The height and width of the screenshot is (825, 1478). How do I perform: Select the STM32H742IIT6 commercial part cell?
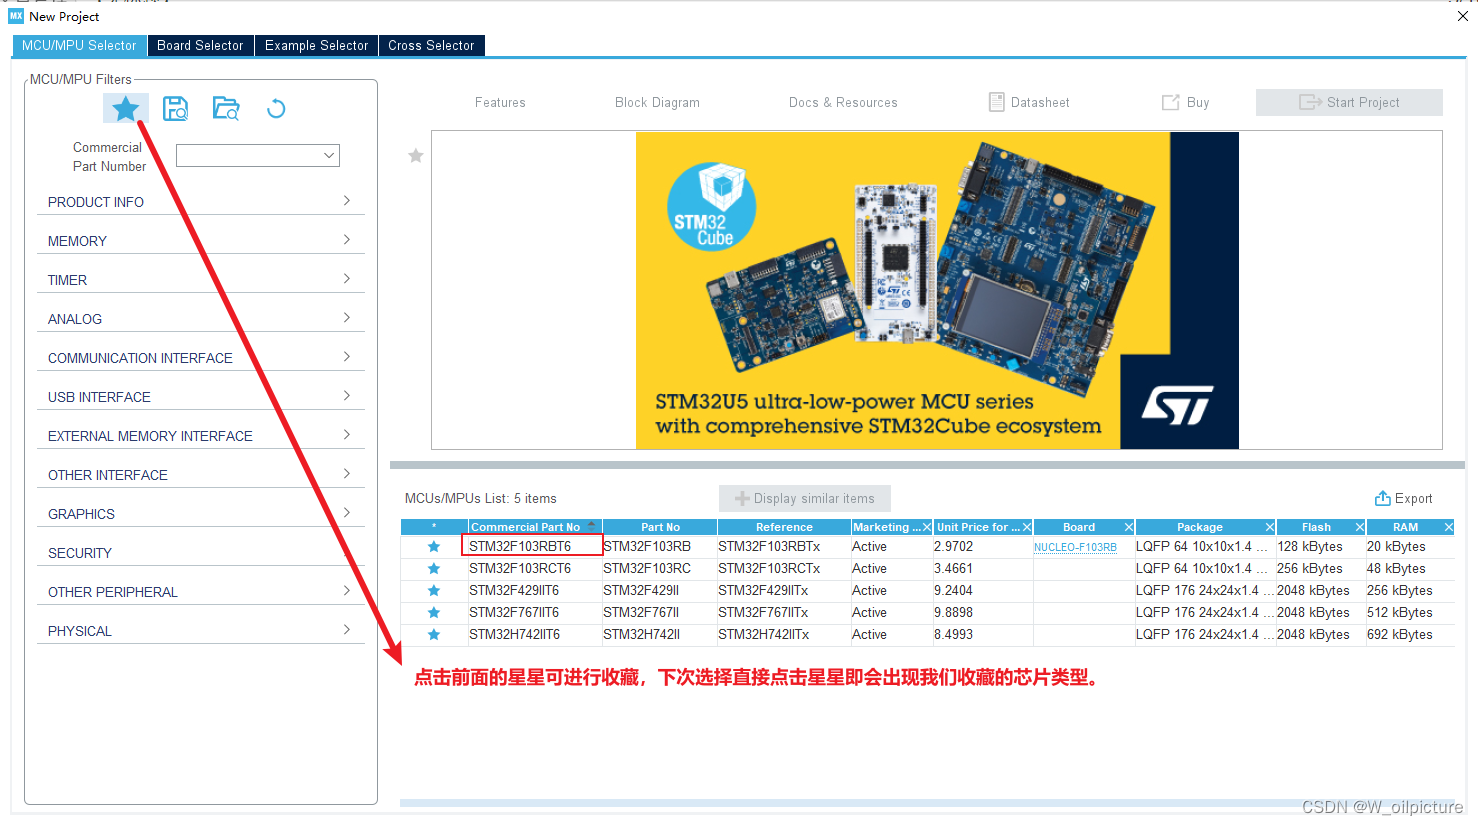[x=535, y=635]
